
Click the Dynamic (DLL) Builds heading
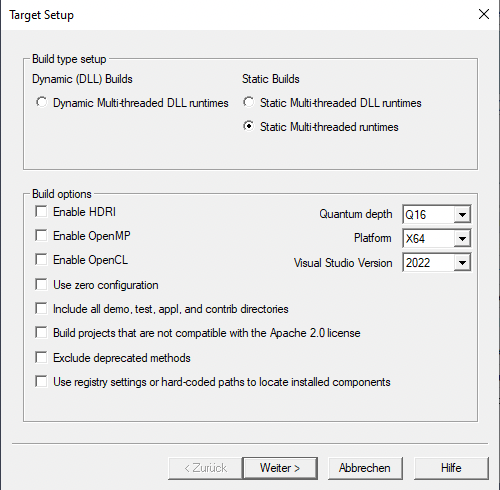[82, 79]
